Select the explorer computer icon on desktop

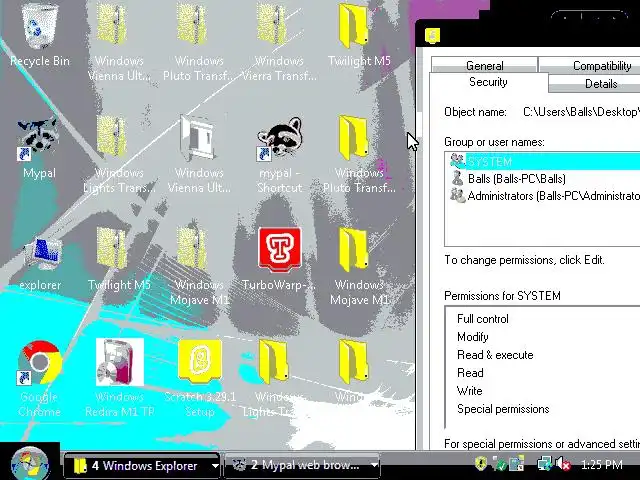[42, 254]
